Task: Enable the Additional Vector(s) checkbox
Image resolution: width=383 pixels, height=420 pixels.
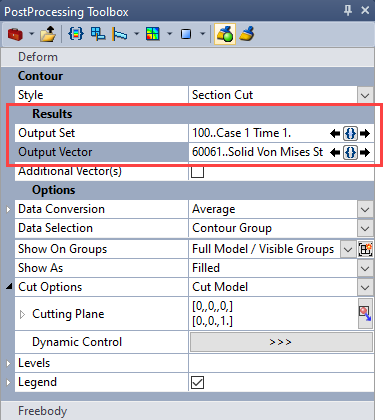Action: [197, 172]
